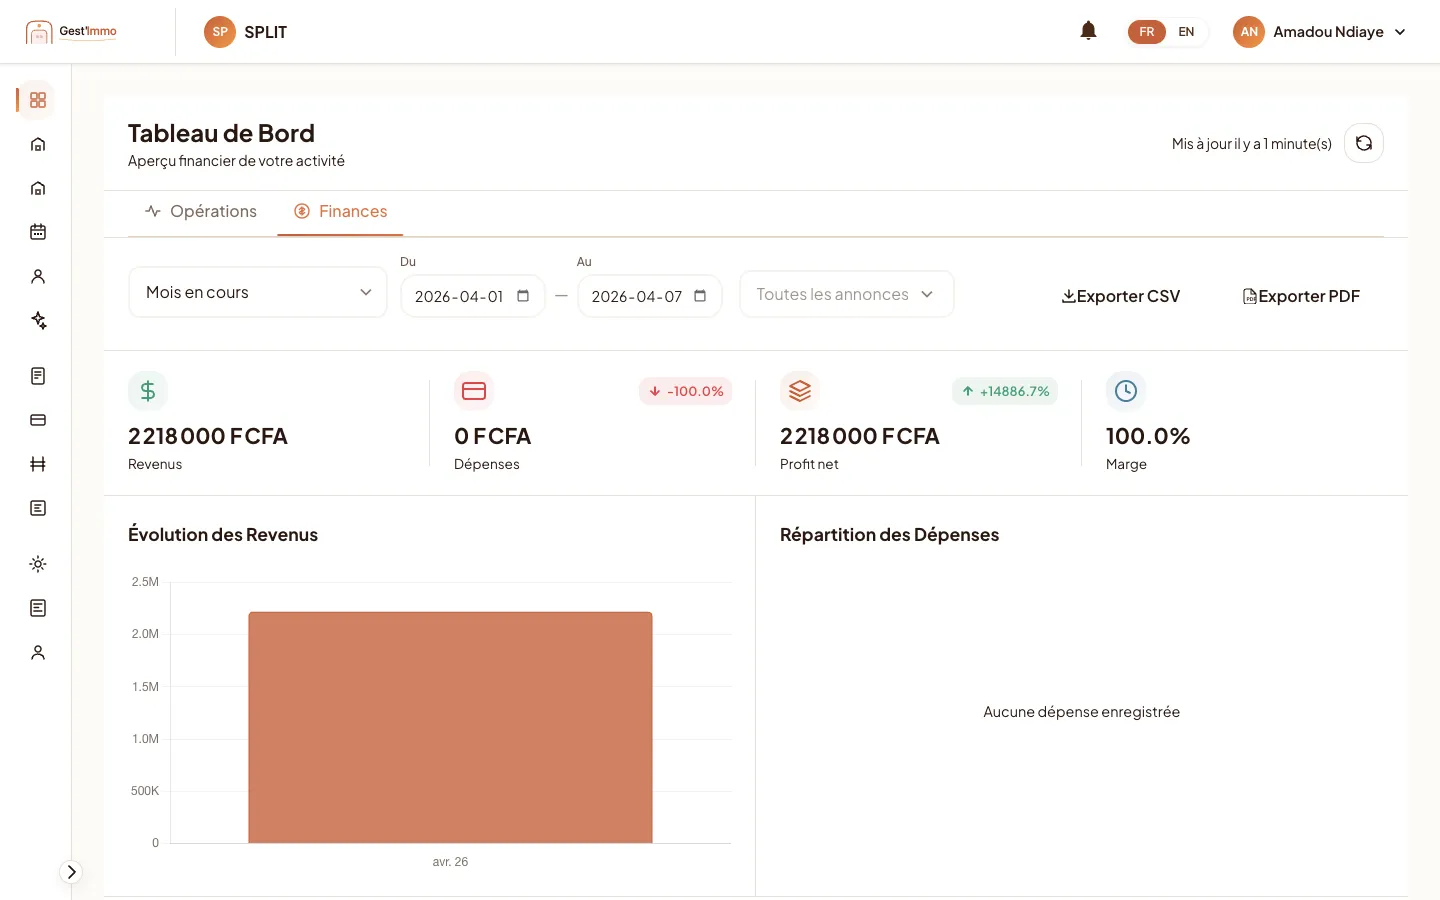This screenshot has width=1440, height=900.
Task: Open notifications bell icon
Action: 1089,31
